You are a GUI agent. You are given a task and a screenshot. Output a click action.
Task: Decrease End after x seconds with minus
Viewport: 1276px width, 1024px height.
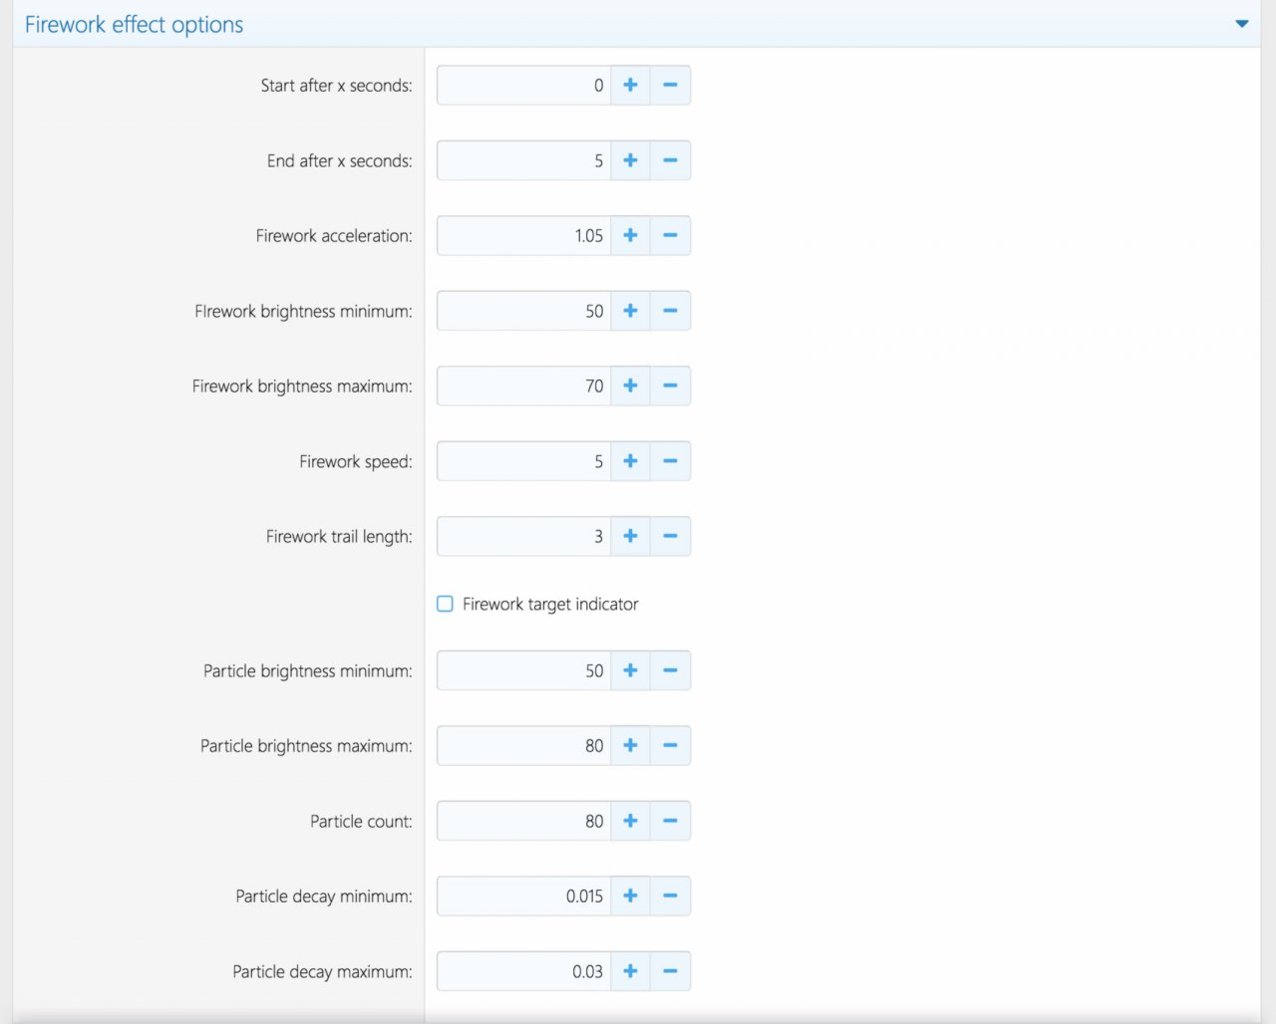tap(670, 161)
